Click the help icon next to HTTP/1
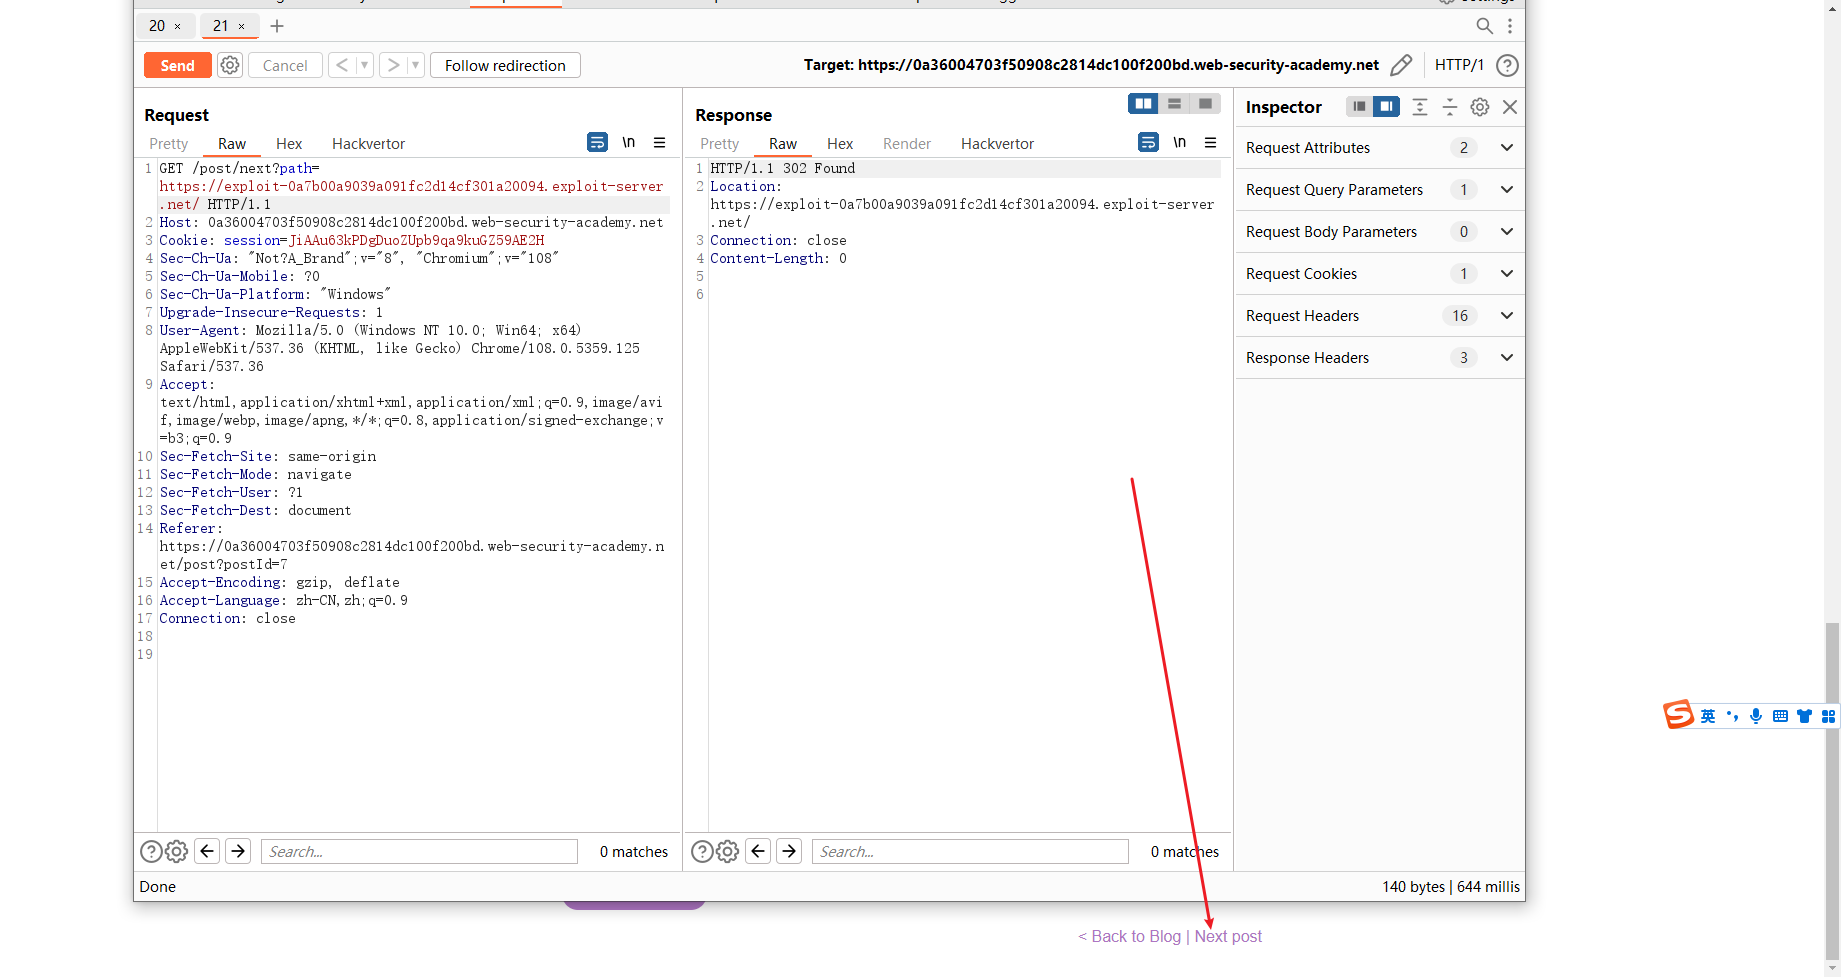This screenshot has width=1841, height=977. click(x=1508, y=64)
